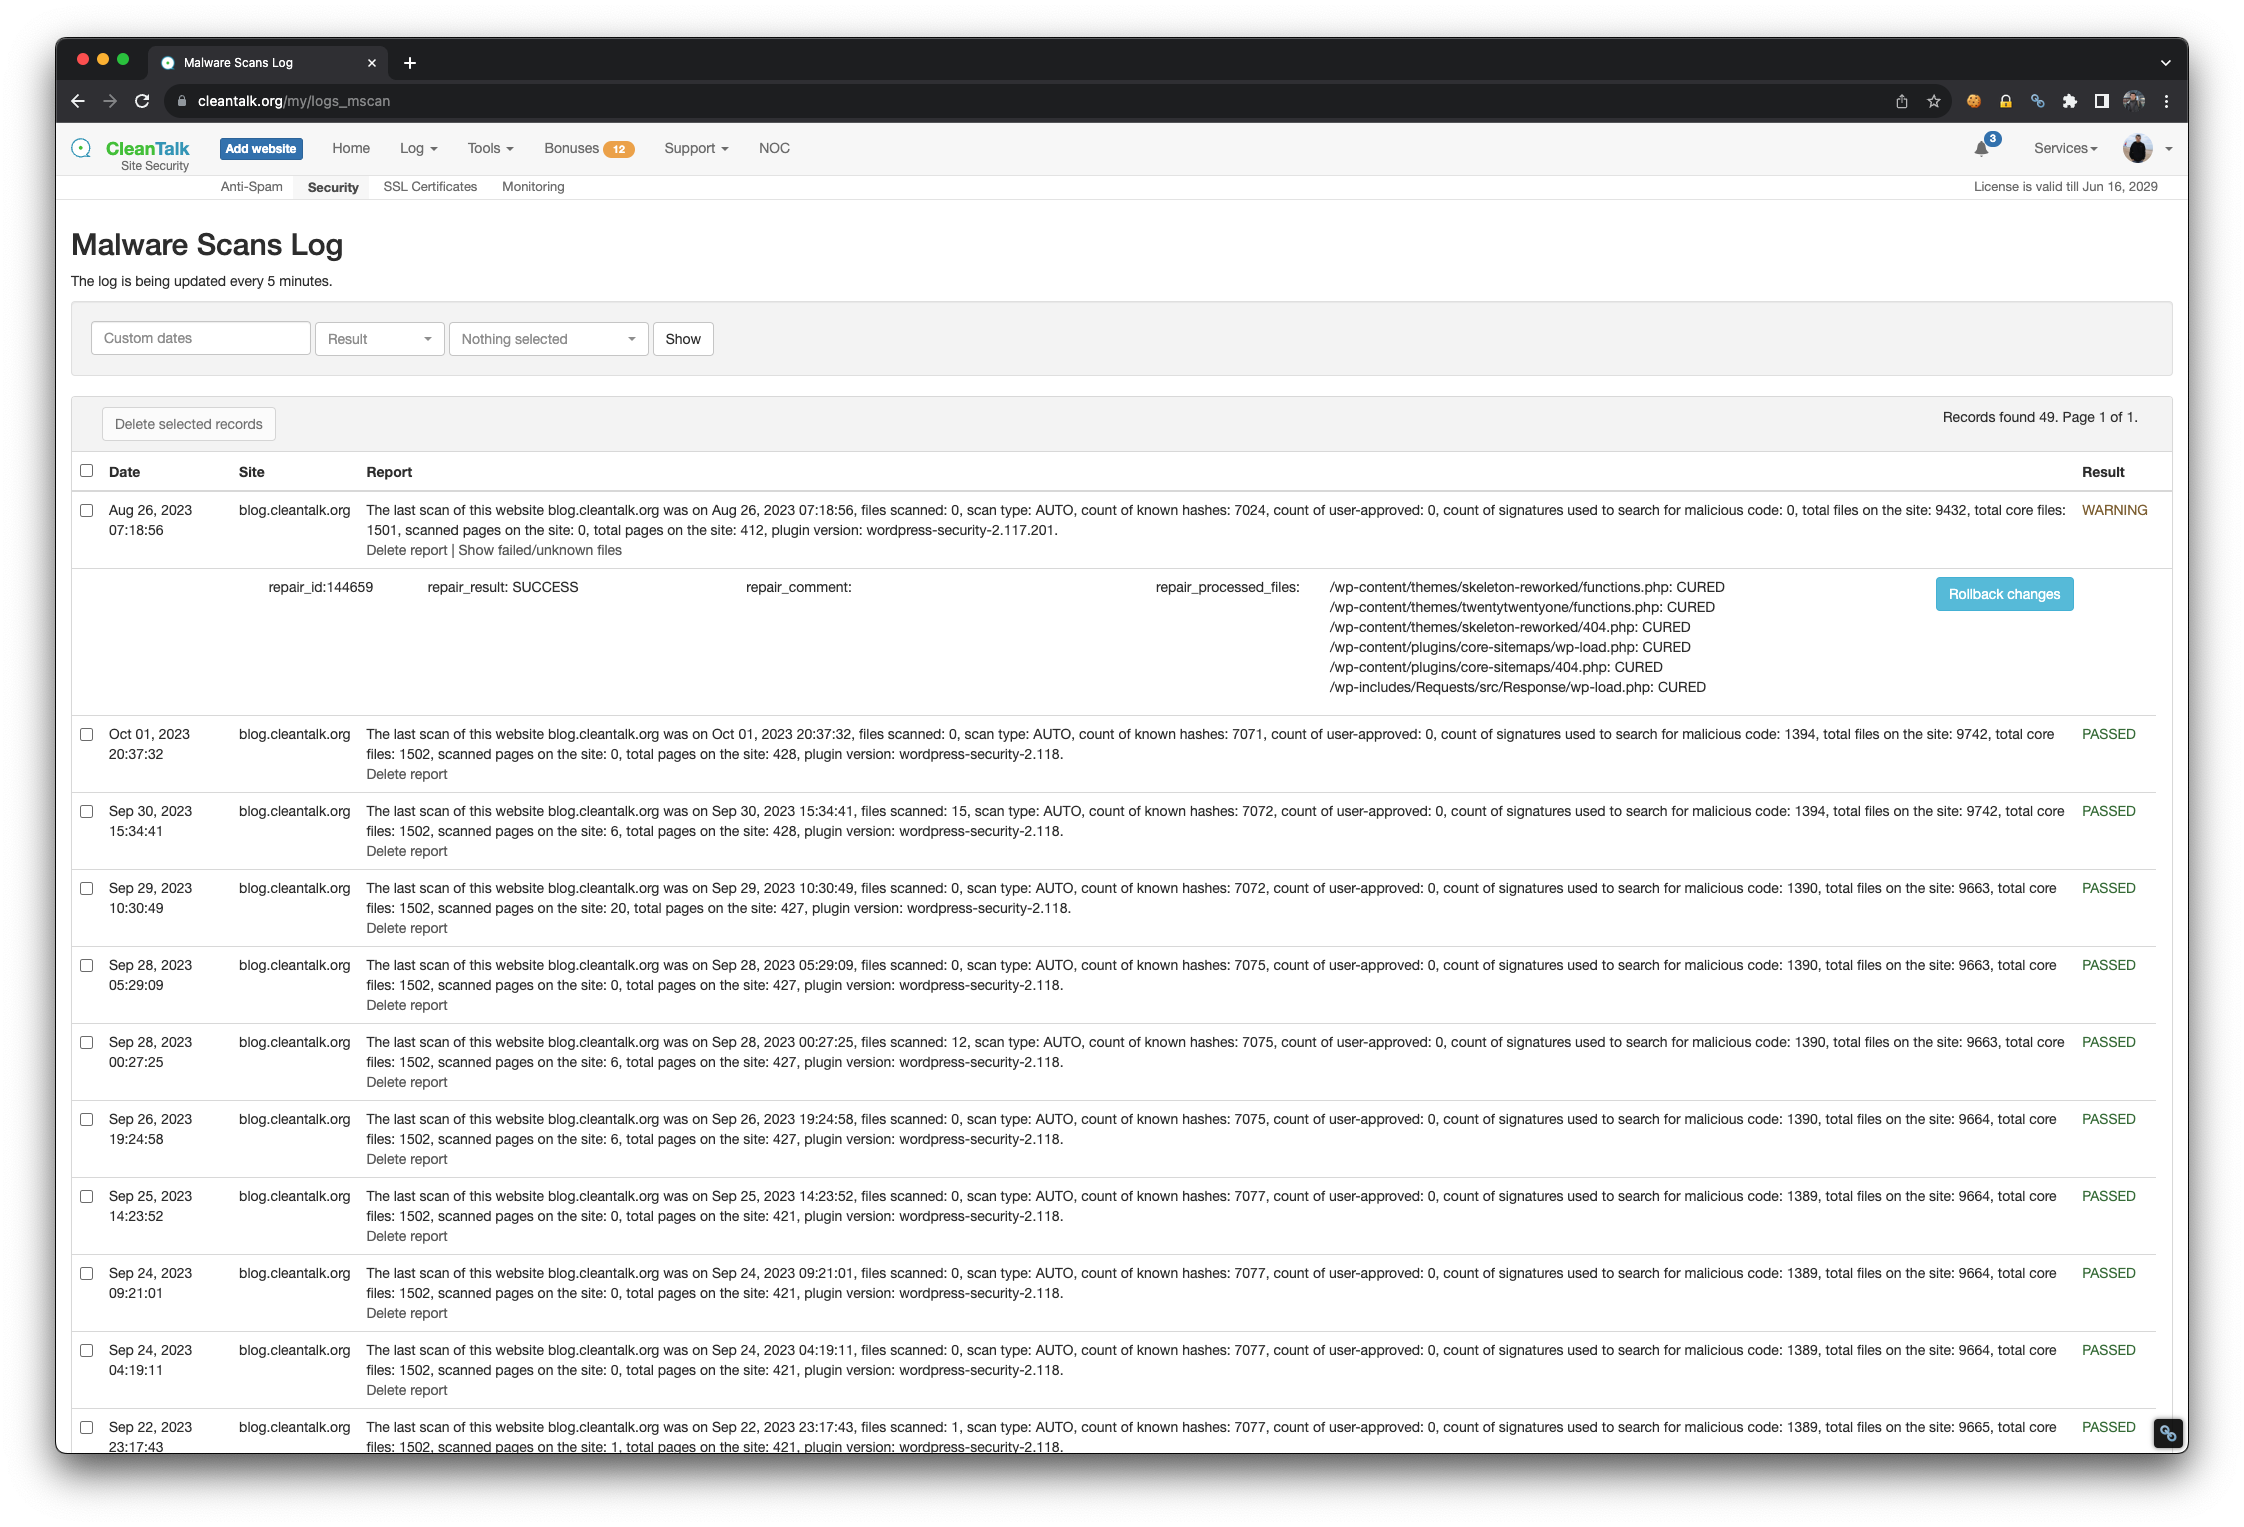Open the browser extensions puzzle icon
This screenshot has width=2244, height=1527.
click(2070, 101)
